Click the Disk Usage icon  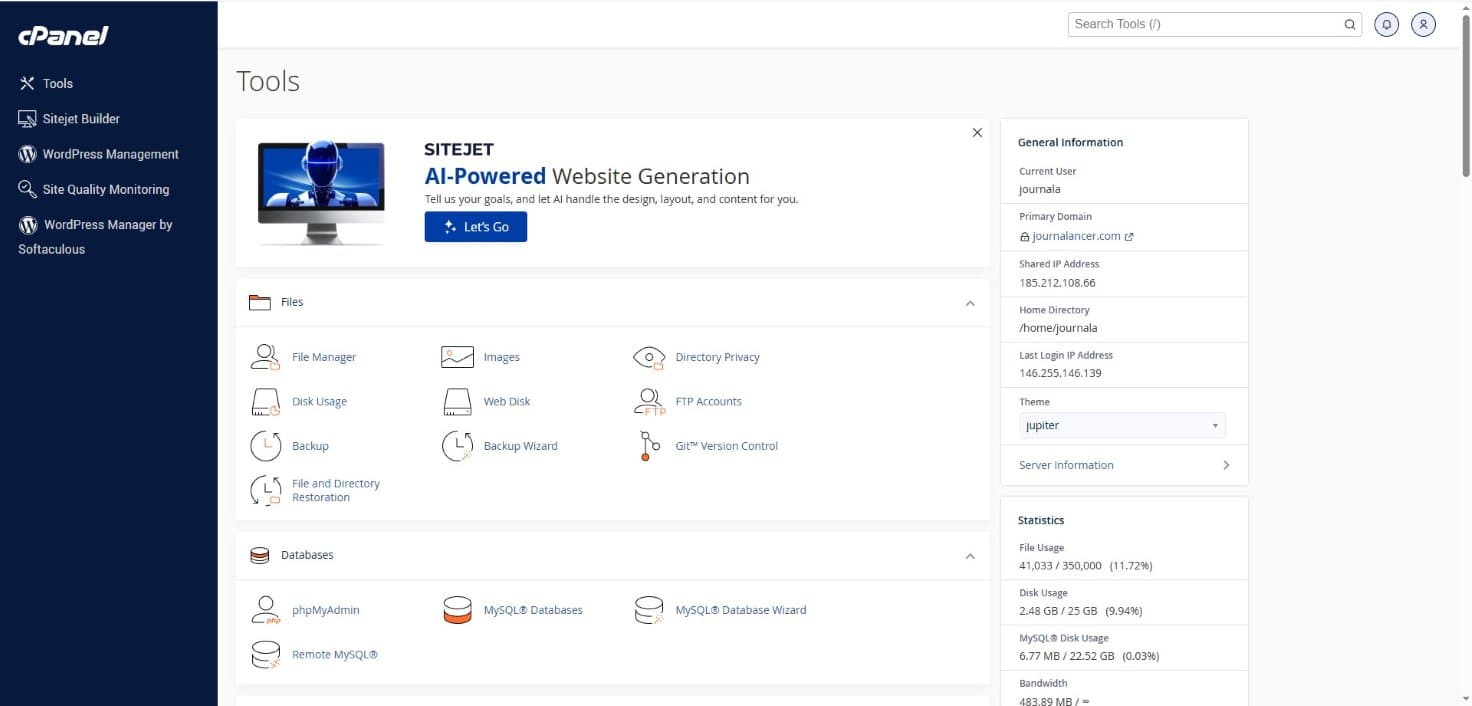(x=265, y=402)
